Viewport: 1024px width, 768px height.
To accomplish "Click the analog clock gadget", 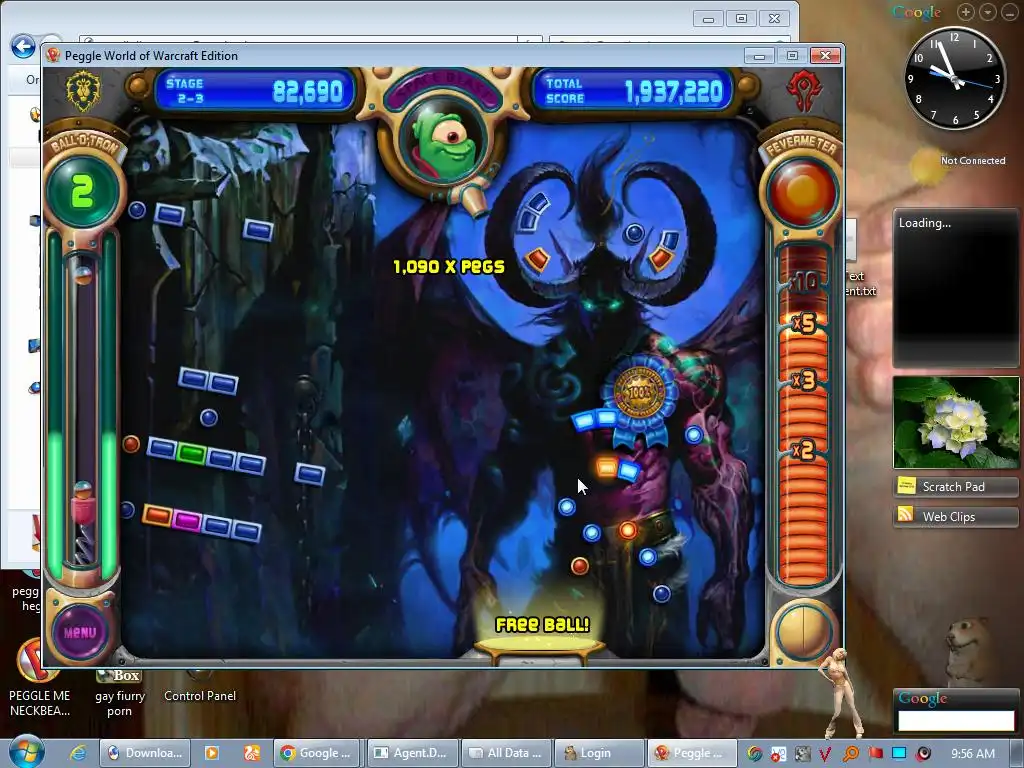I will pyautogui.click(x=955, y=79).
